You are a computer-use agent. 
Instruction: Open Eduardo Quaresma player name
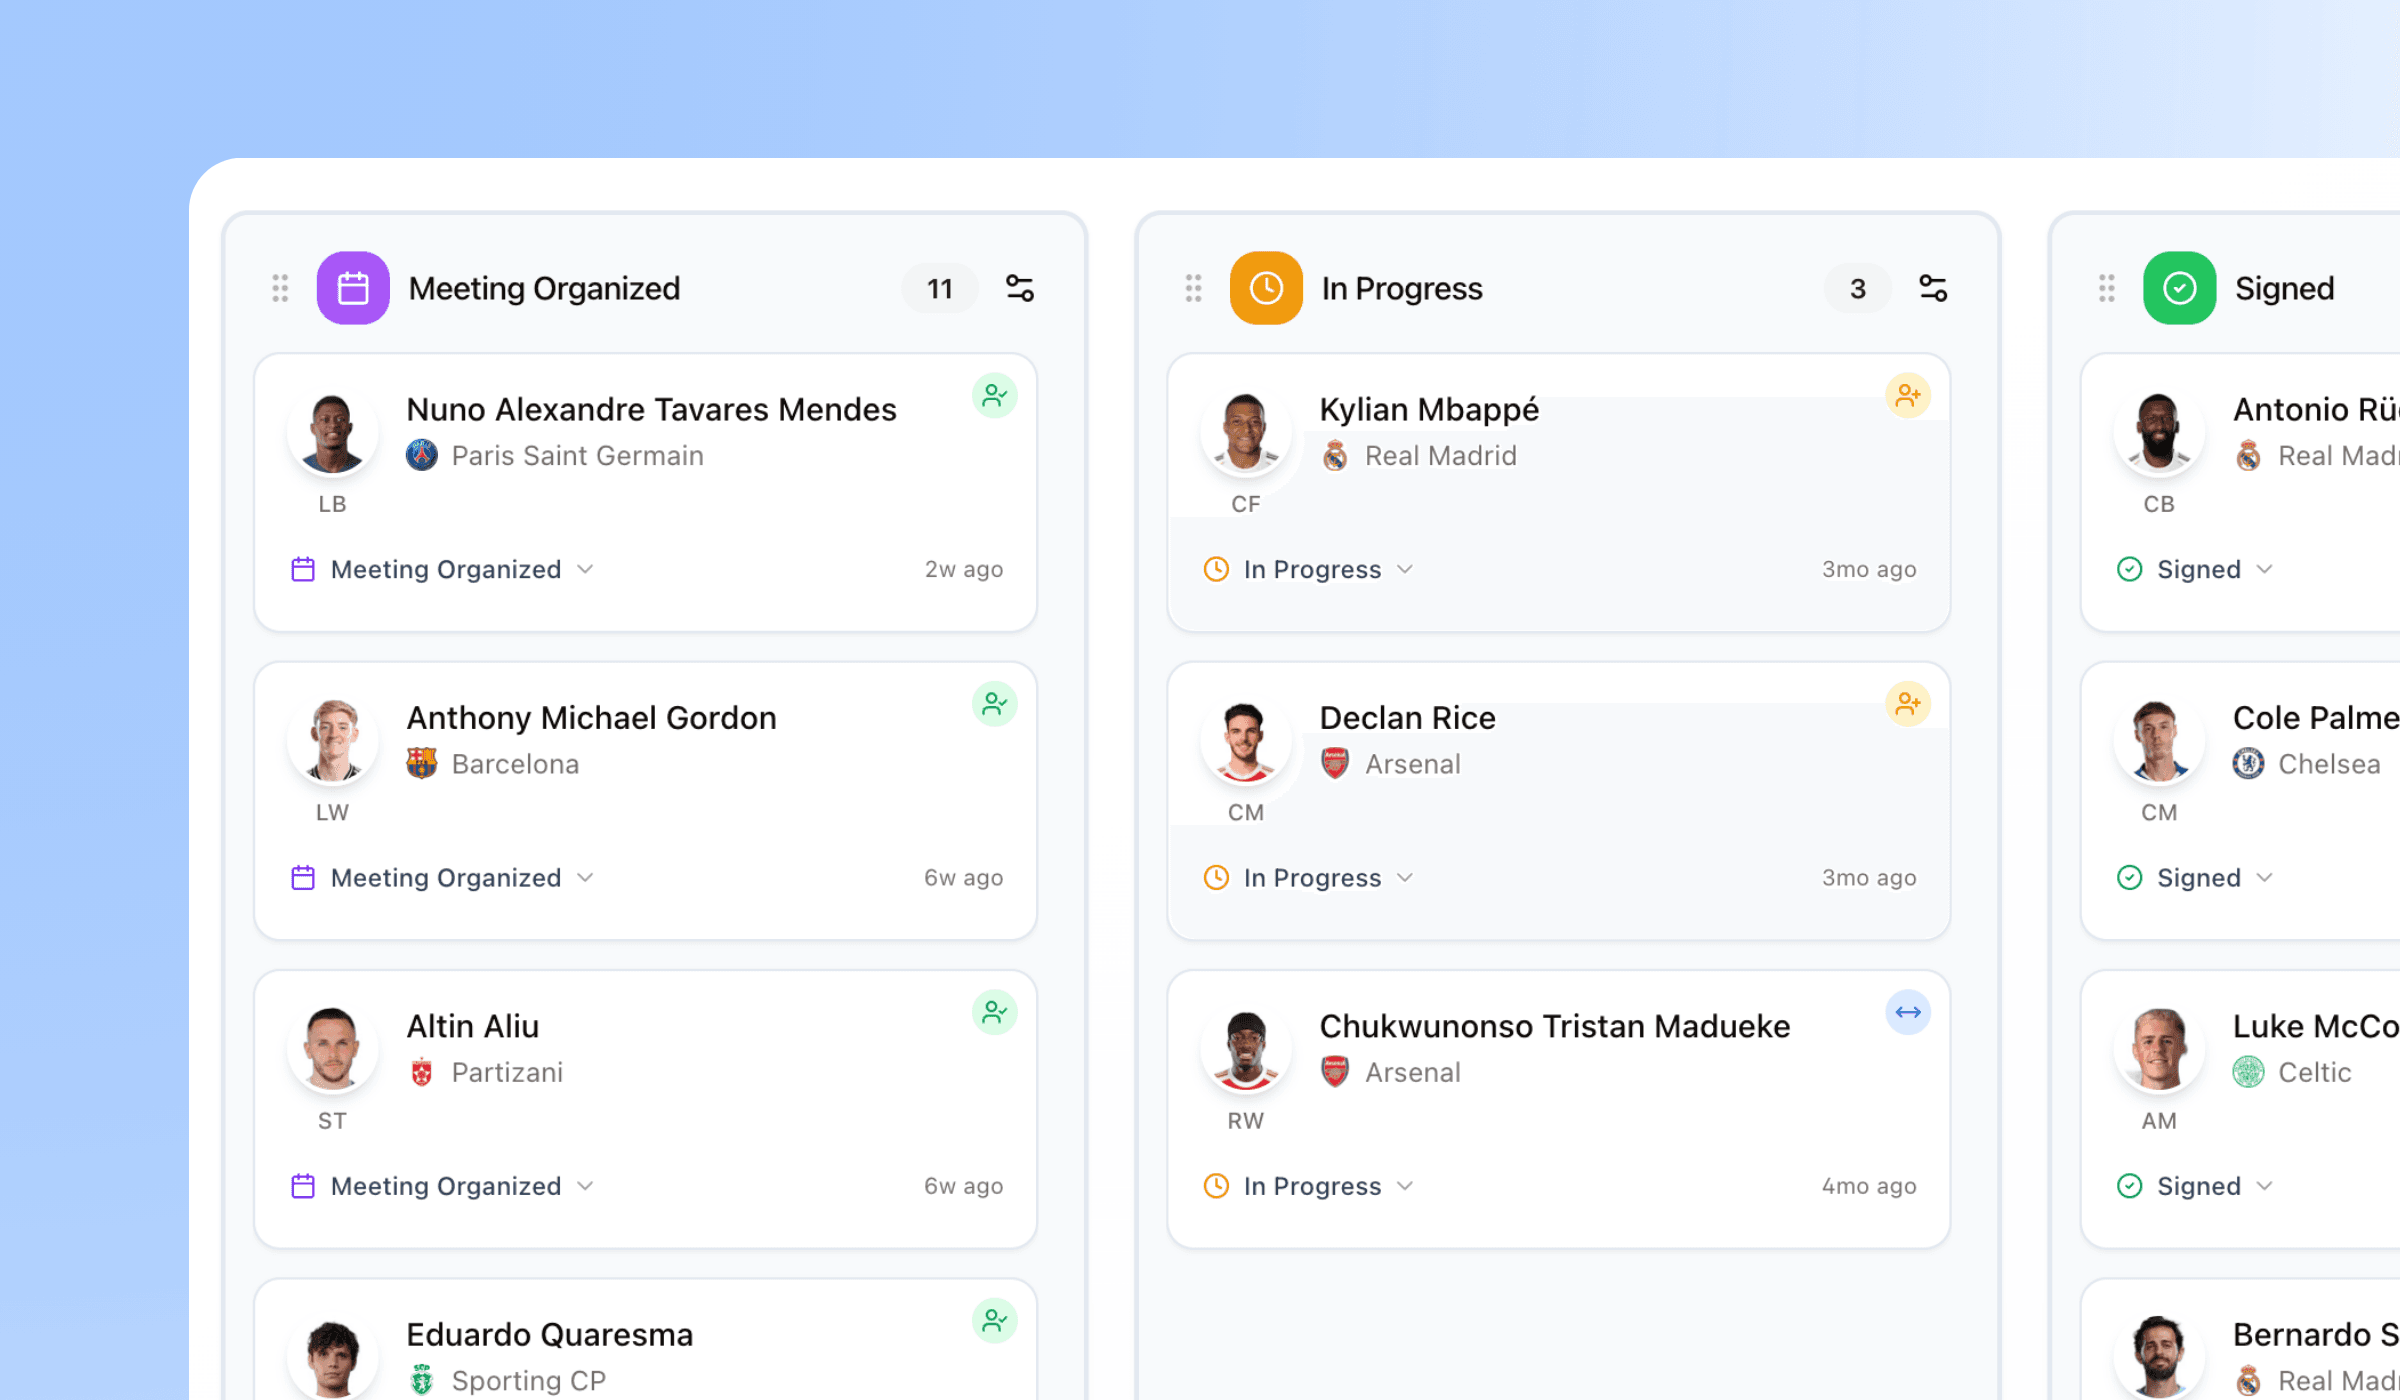(549, 1334)
